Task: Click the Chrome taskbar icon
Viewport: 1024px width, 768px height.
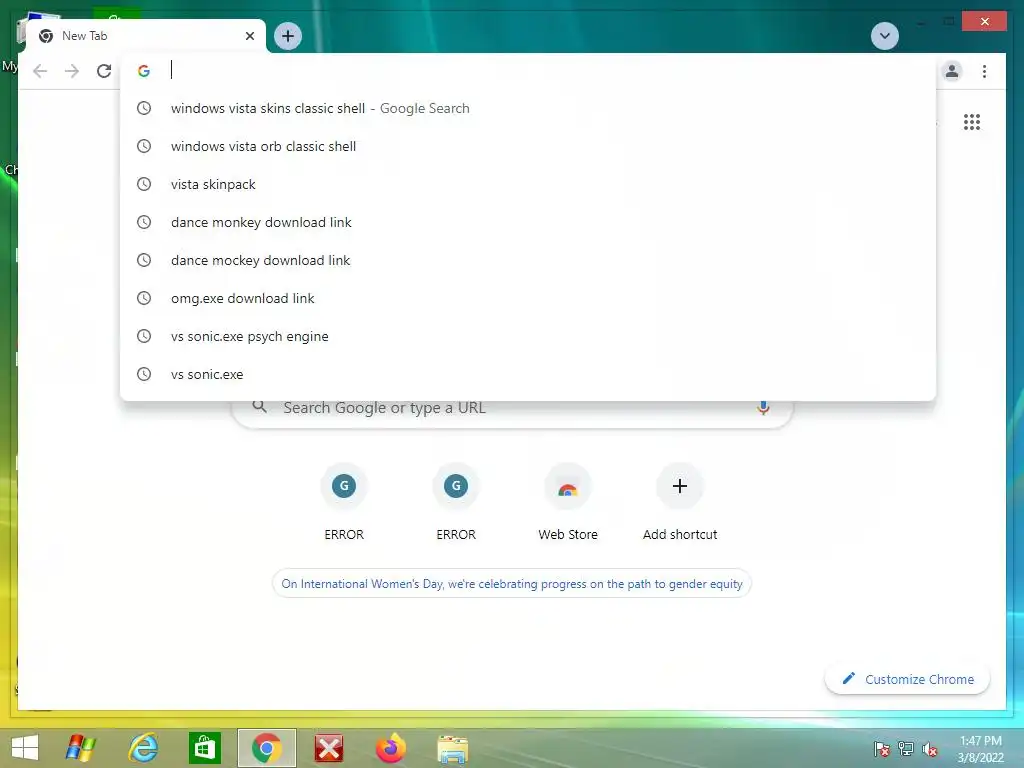Action: [266, 748]
